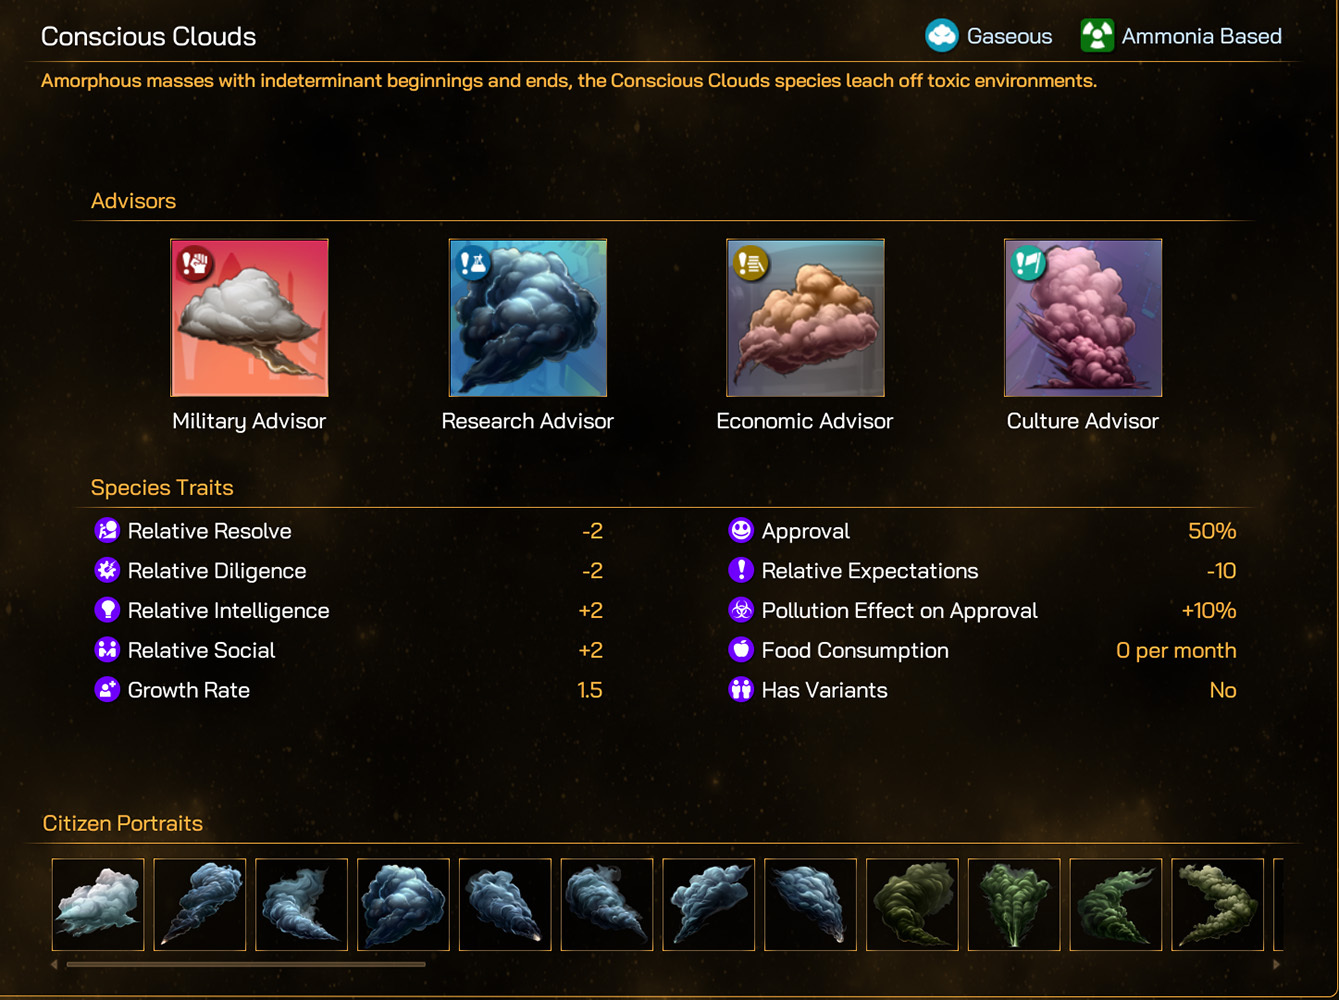
Task: Open the Research Advisor portrait
Action: click(x=528, y=318)
